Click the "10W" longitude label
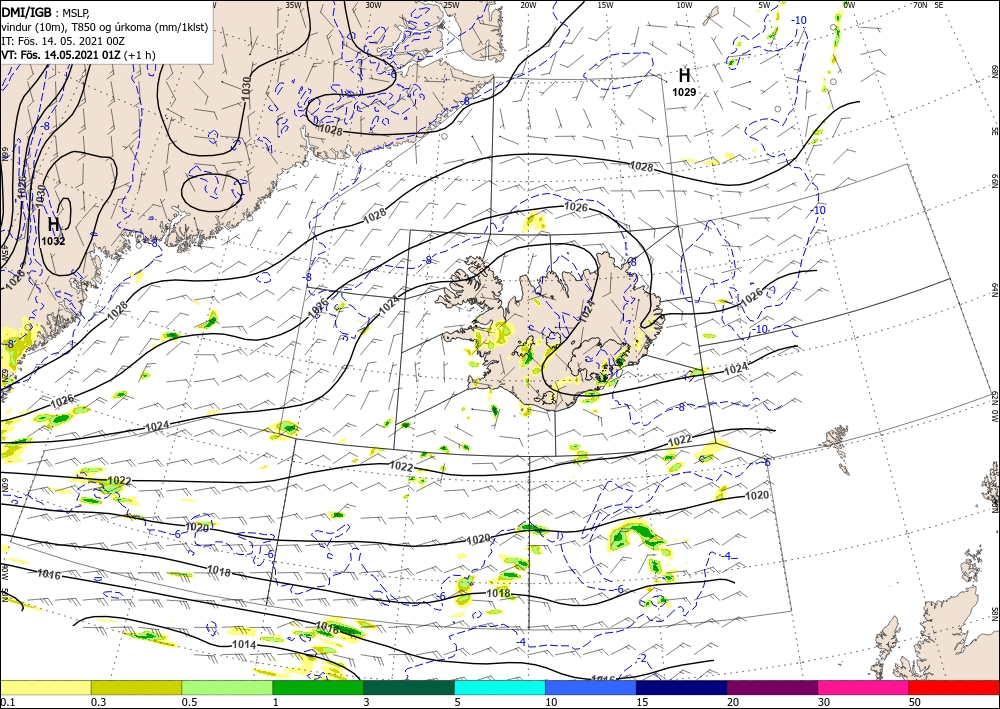The height and width of the screenshot is (709, 1000). [x=684, y=4]
